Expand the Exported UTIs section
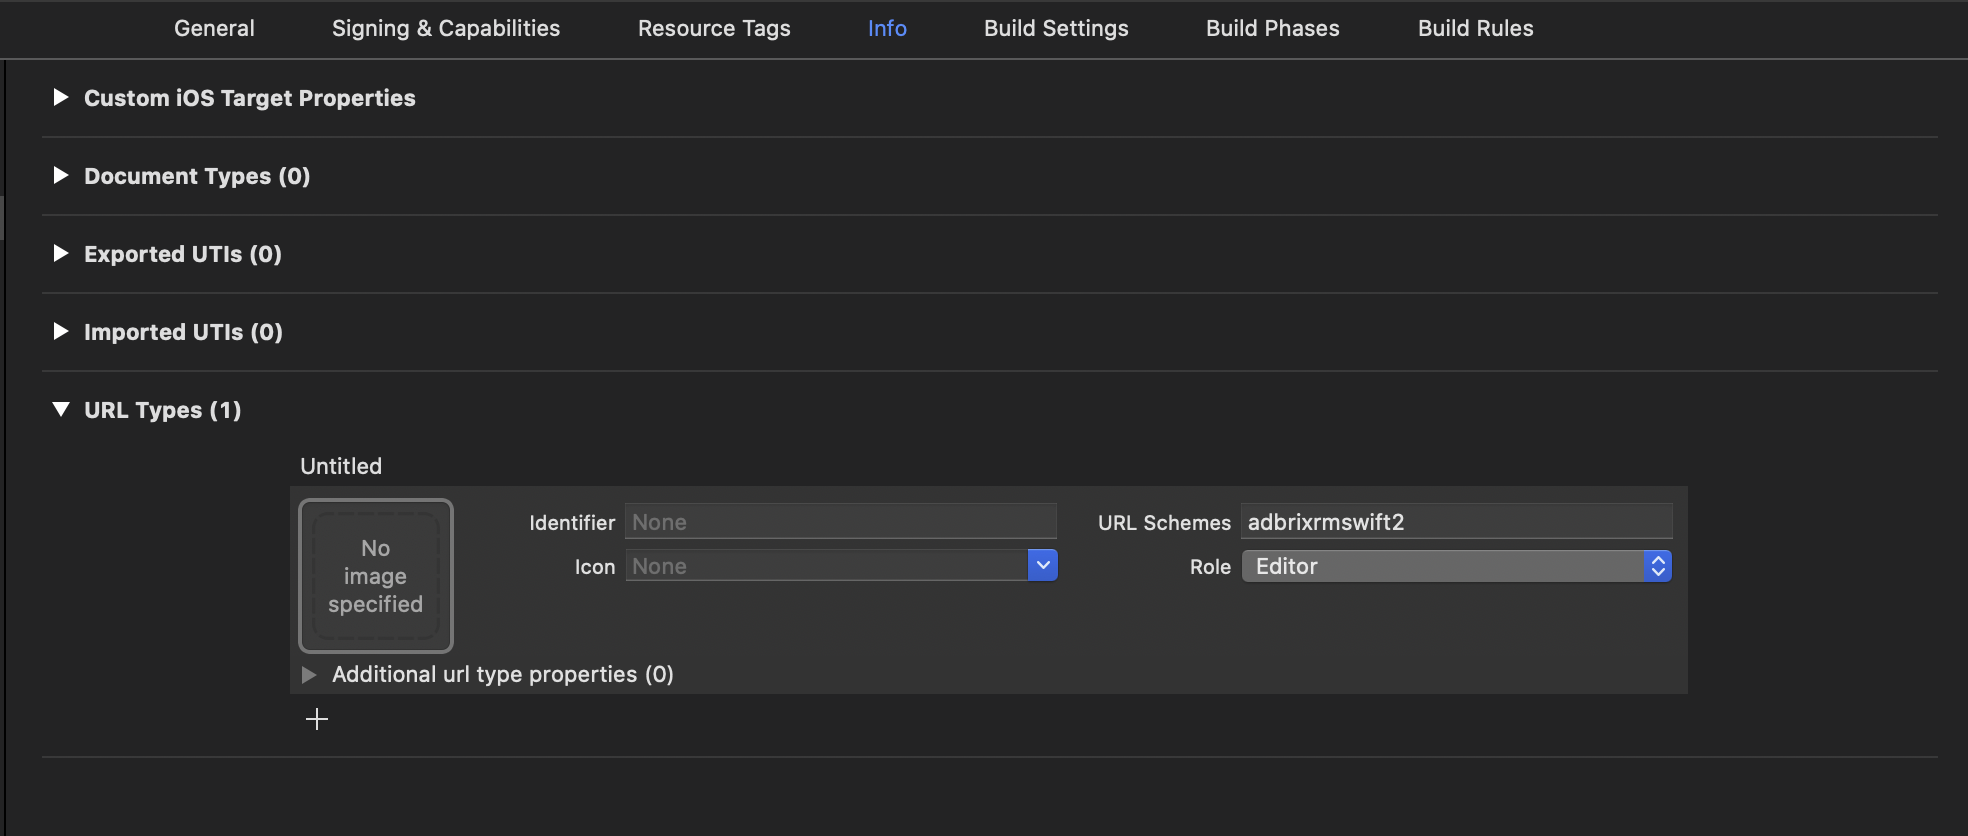This screenshot has width=1968, height=836. (61, 254)
